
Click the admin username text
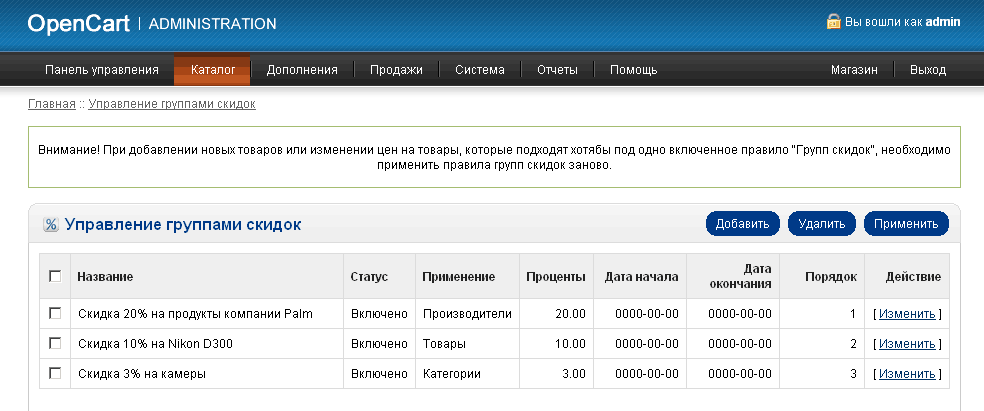pos(943,22)
